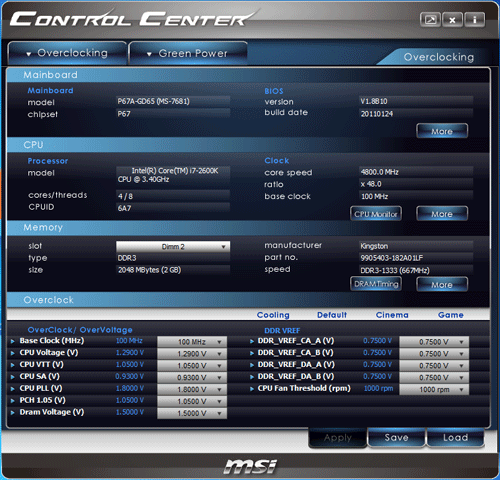Click the mainboard model P67A-GD65 value
This screenshot has height=480, width=500.
(x=173, y=101)
